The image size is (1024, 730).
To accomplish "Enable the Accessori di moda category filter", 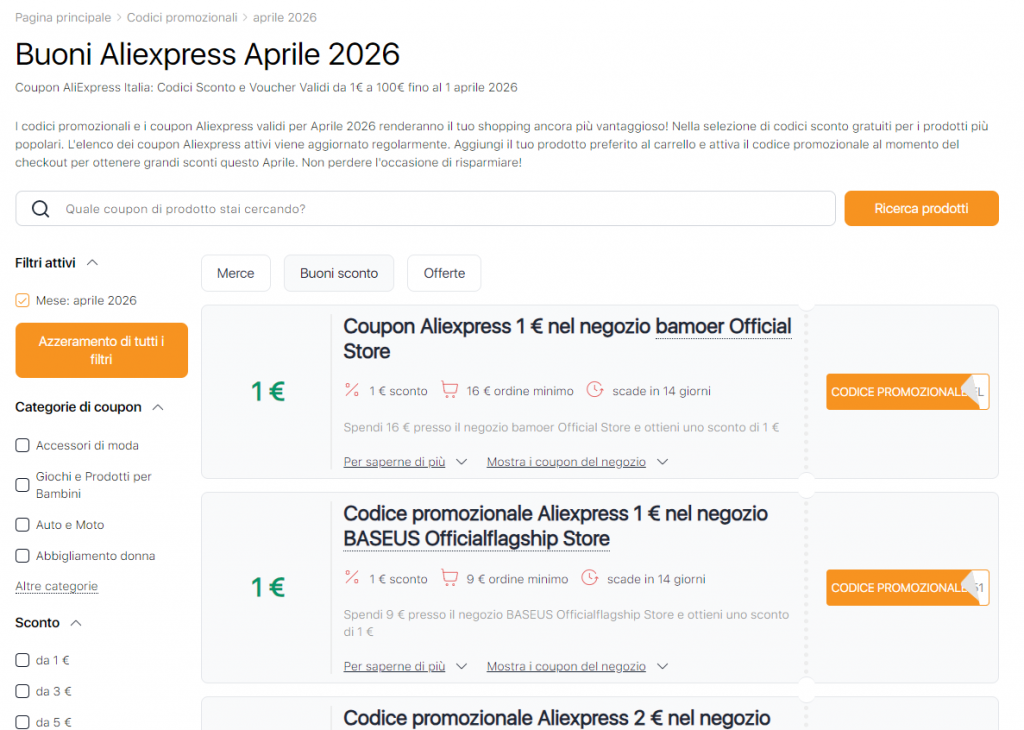I will coord(21,445).
